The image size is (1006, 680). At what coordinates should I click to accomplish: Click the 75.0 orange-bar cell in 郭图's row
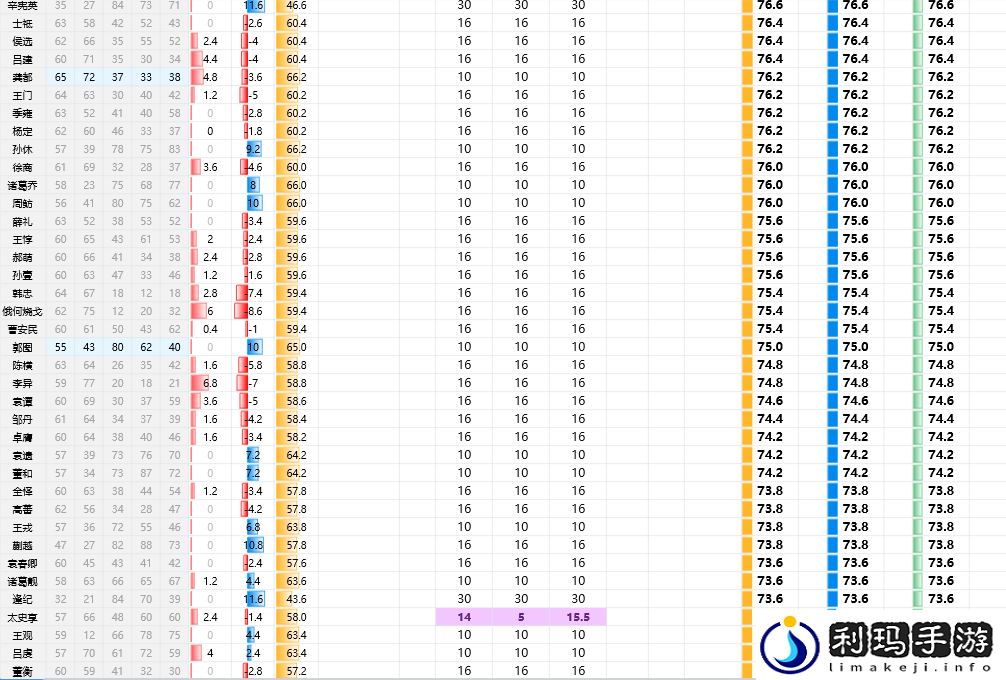(x=769, y=347)
